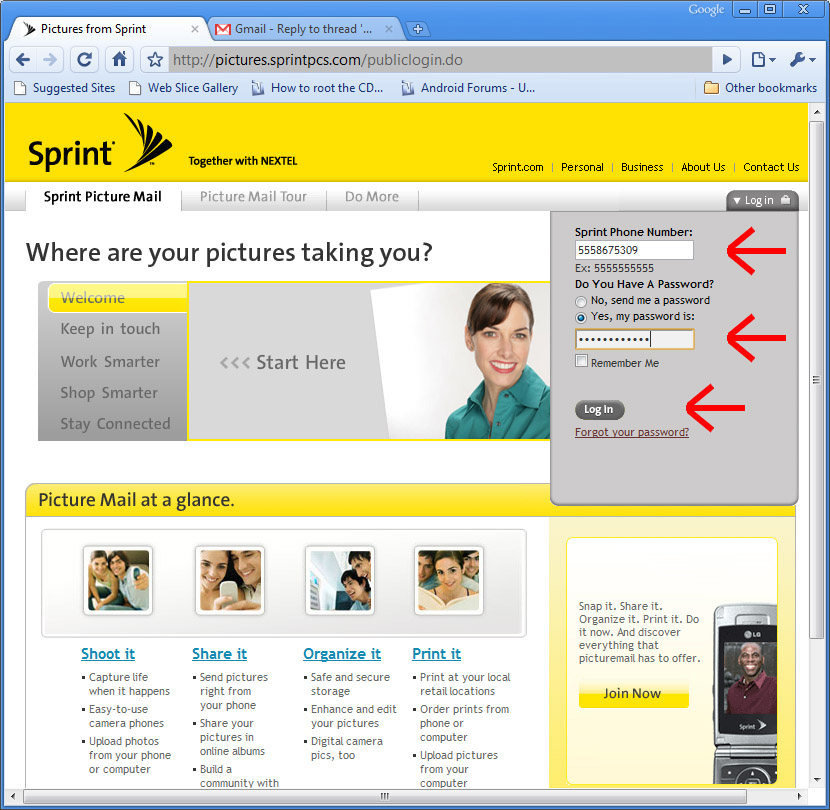Go back with the browser back arrow
This screenshot has width=830, height=810.
pos(23,59)
